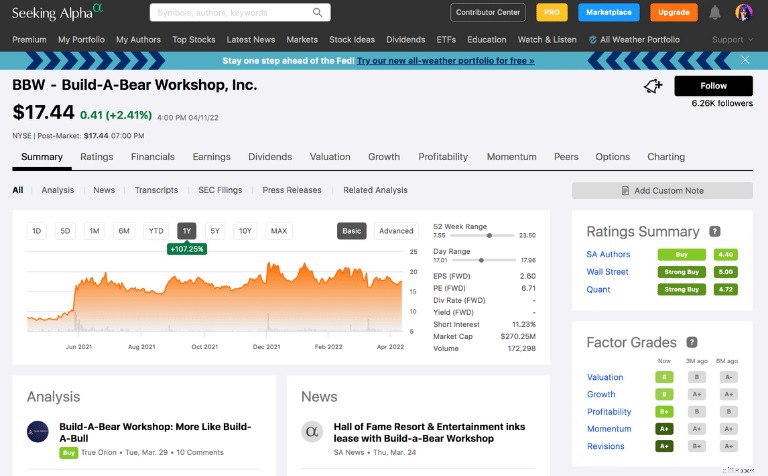Open the Momentum tab
The width and height of the screenshot is (768, 476).
(511, 157)
